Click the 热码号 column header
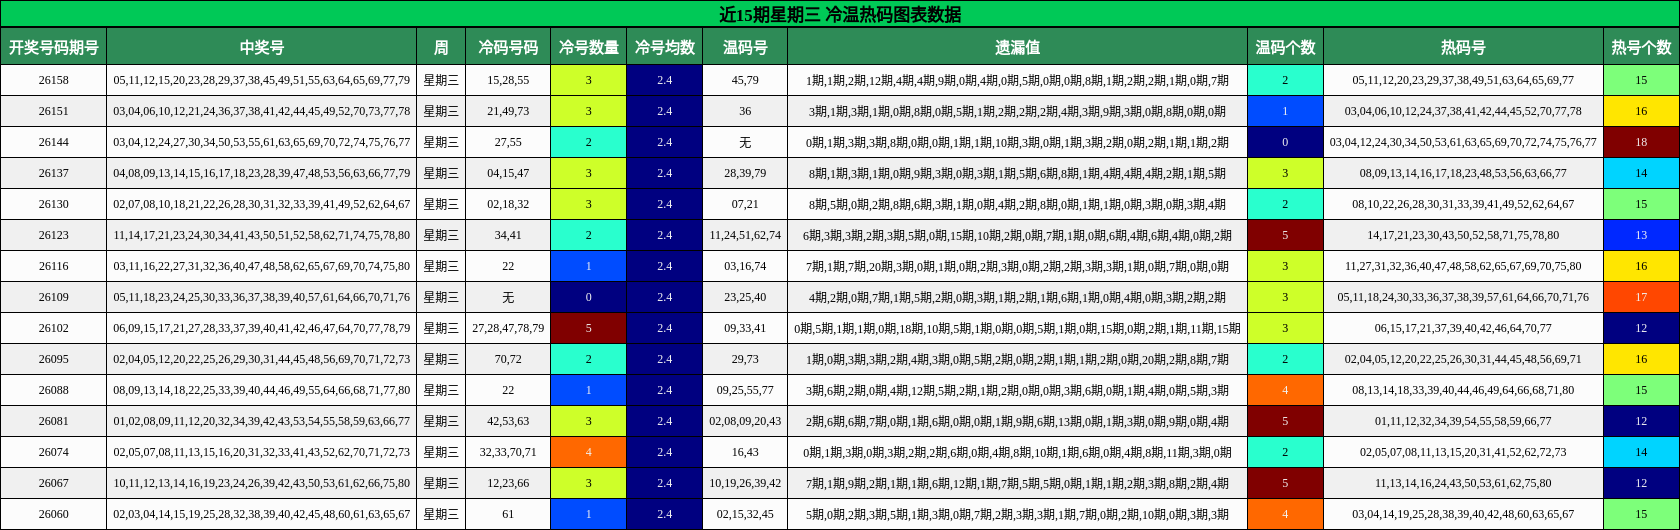This screenshot has height=530, width=1680. [1463, 47]
